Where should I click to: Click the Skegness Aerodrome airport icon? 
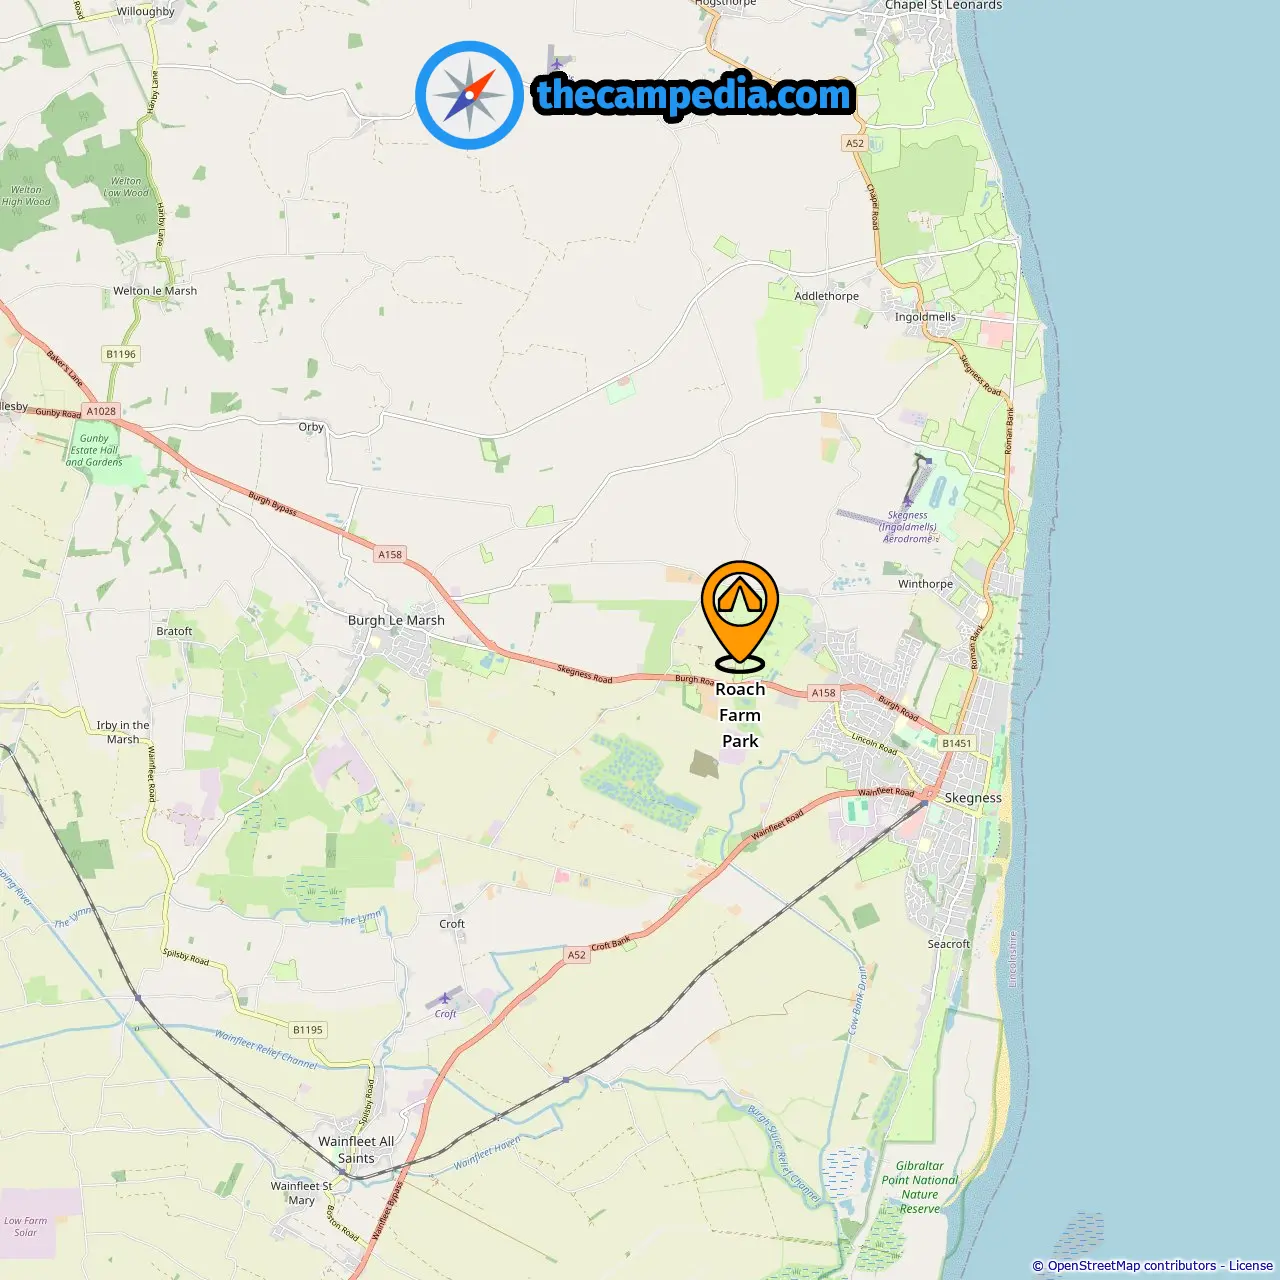click(x=908, y=502)
